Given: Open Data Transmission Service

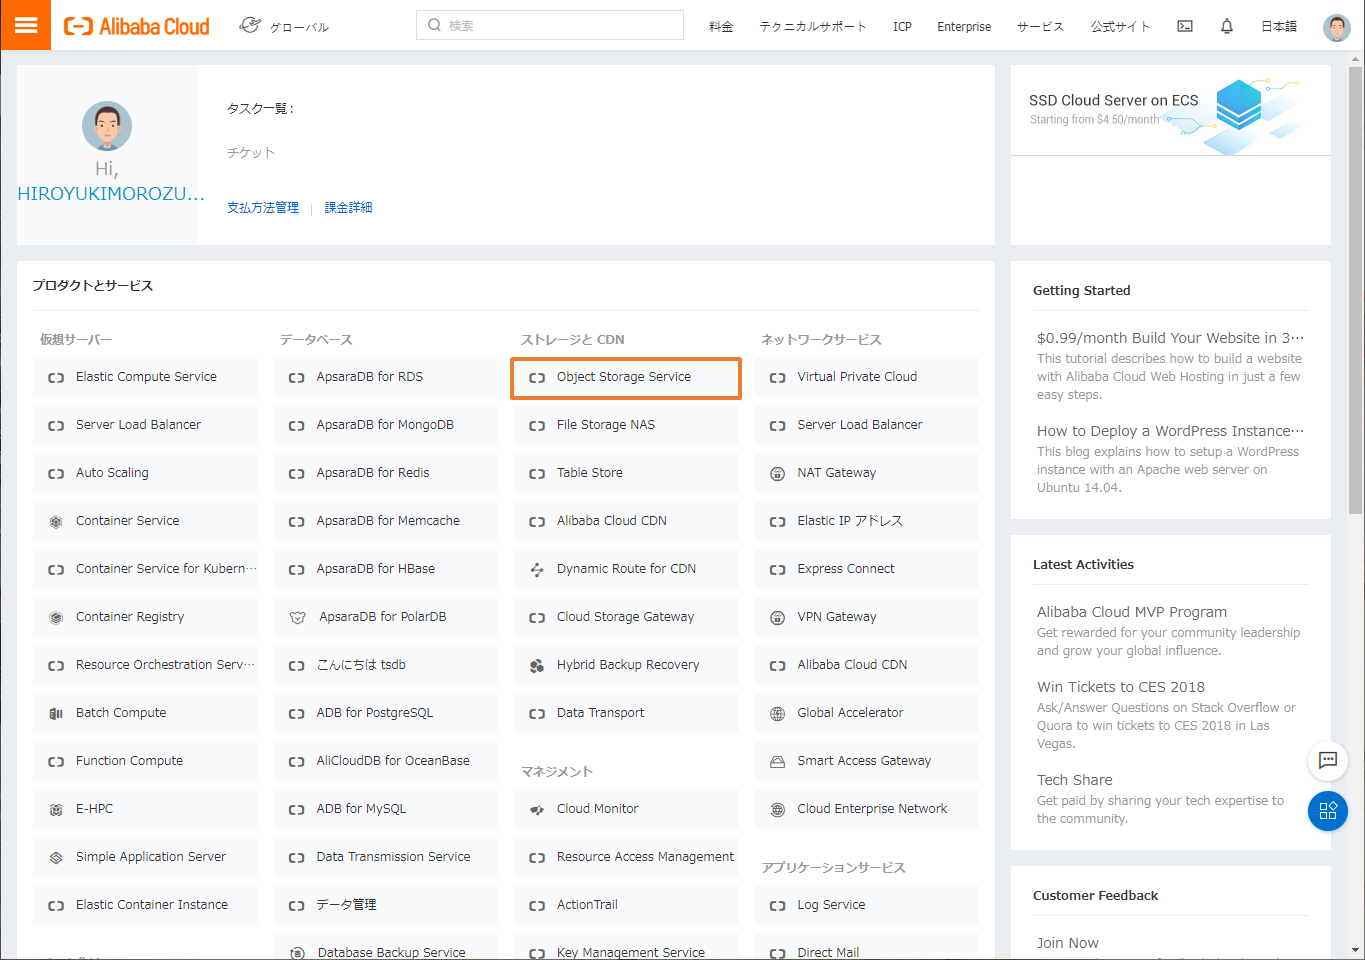Looking at the screenshot, I should pyautogui.click(x=385, y=857).
